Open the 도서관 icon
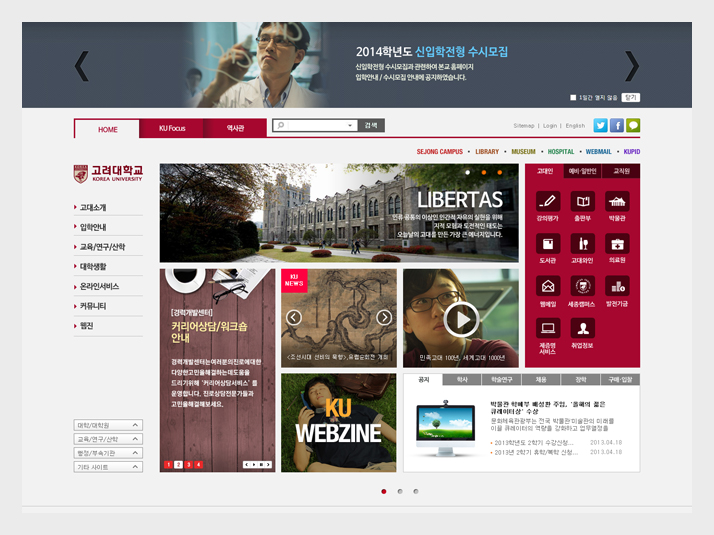Viewport: 714px width, 535px height. [x=548, y=244]
